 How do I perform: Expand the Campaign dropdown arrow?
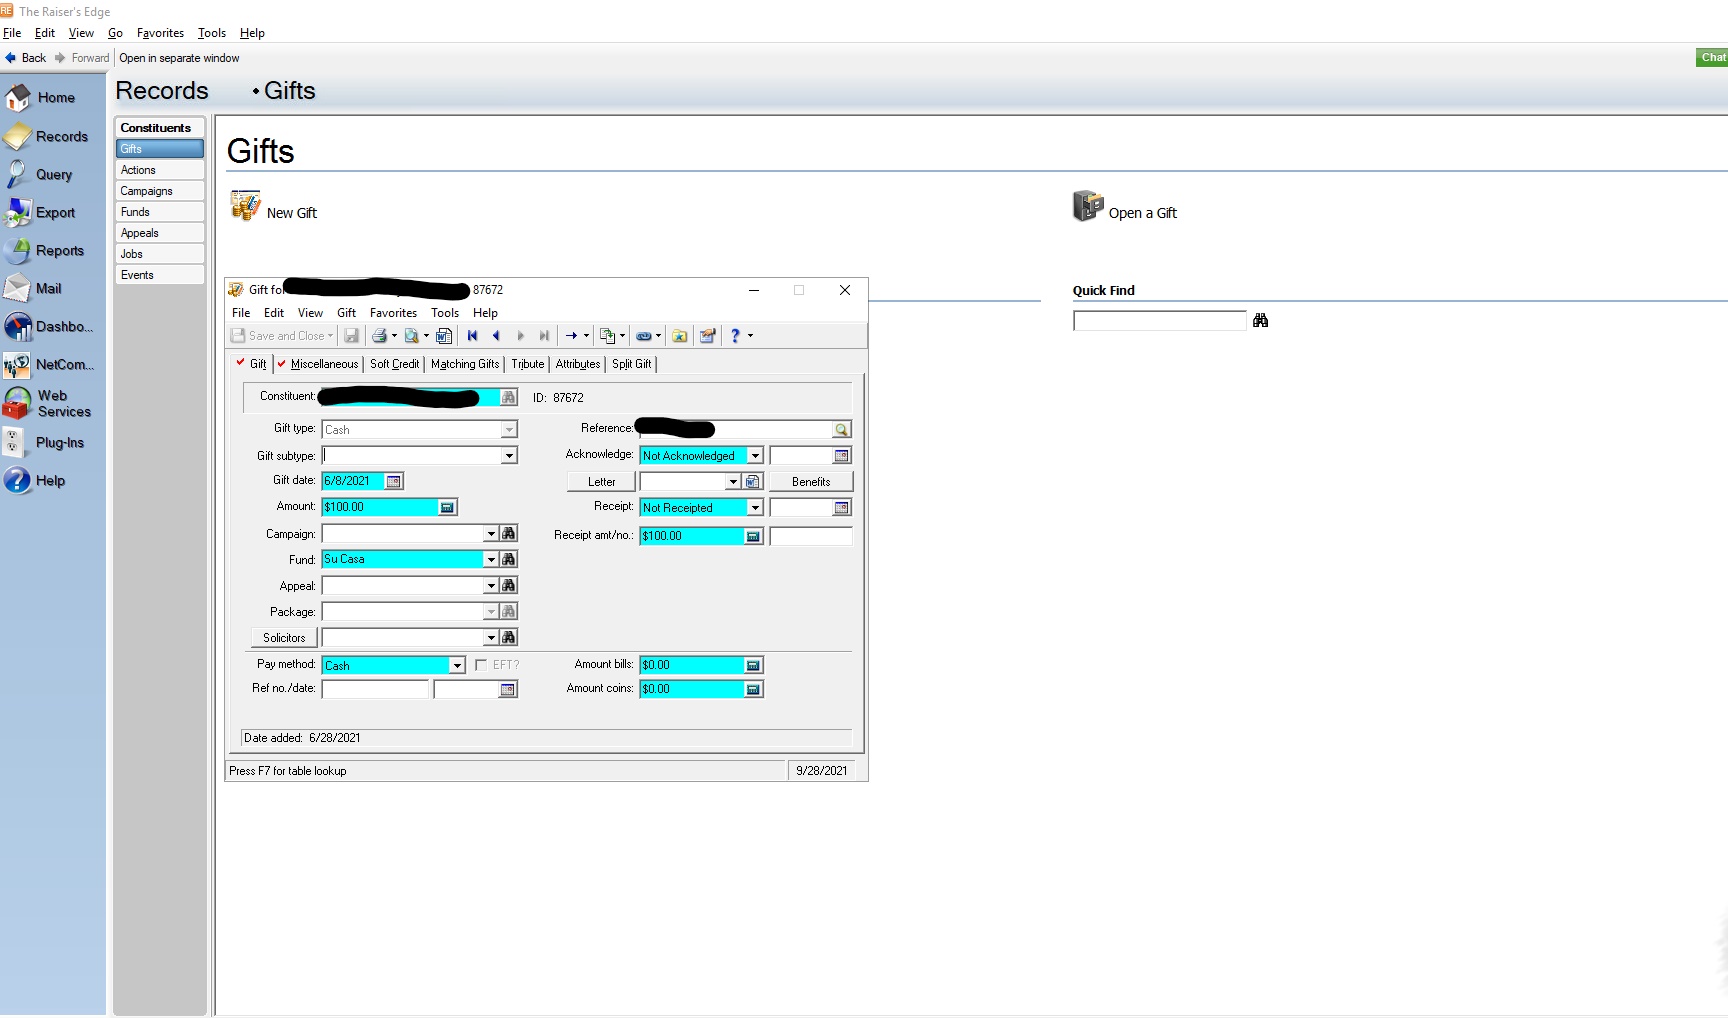point(491,534)
